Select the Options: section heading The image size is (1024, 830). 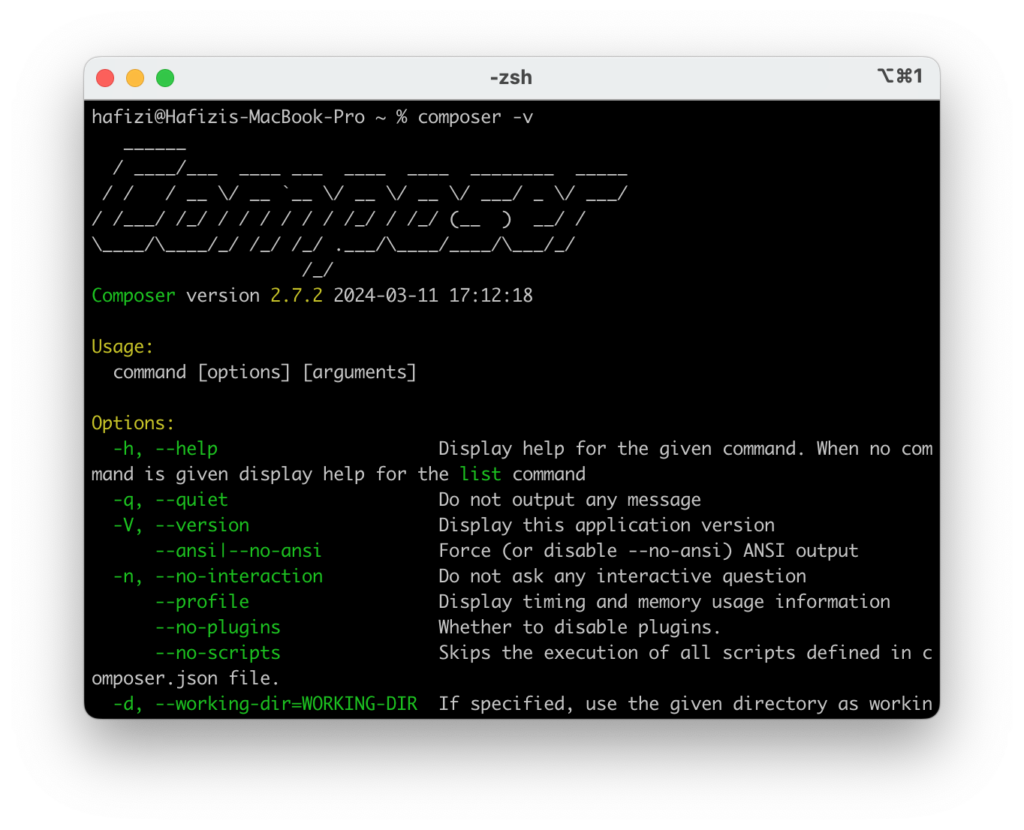132,423
